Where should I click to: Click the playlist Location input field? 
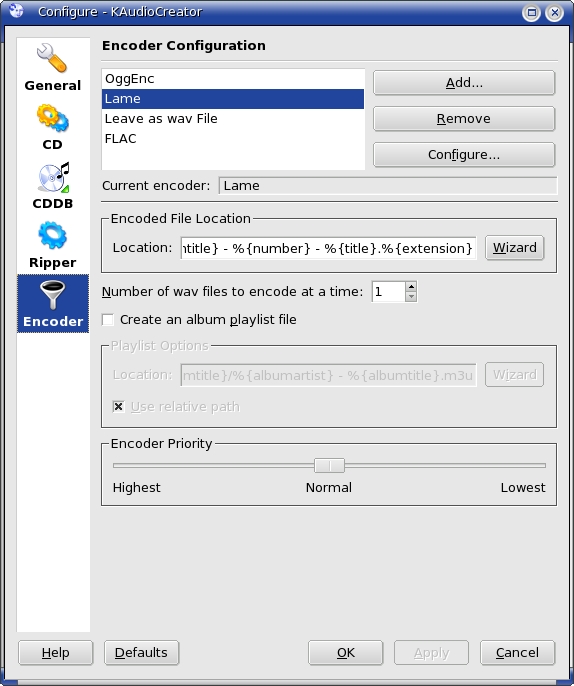[x=328, y=375]
